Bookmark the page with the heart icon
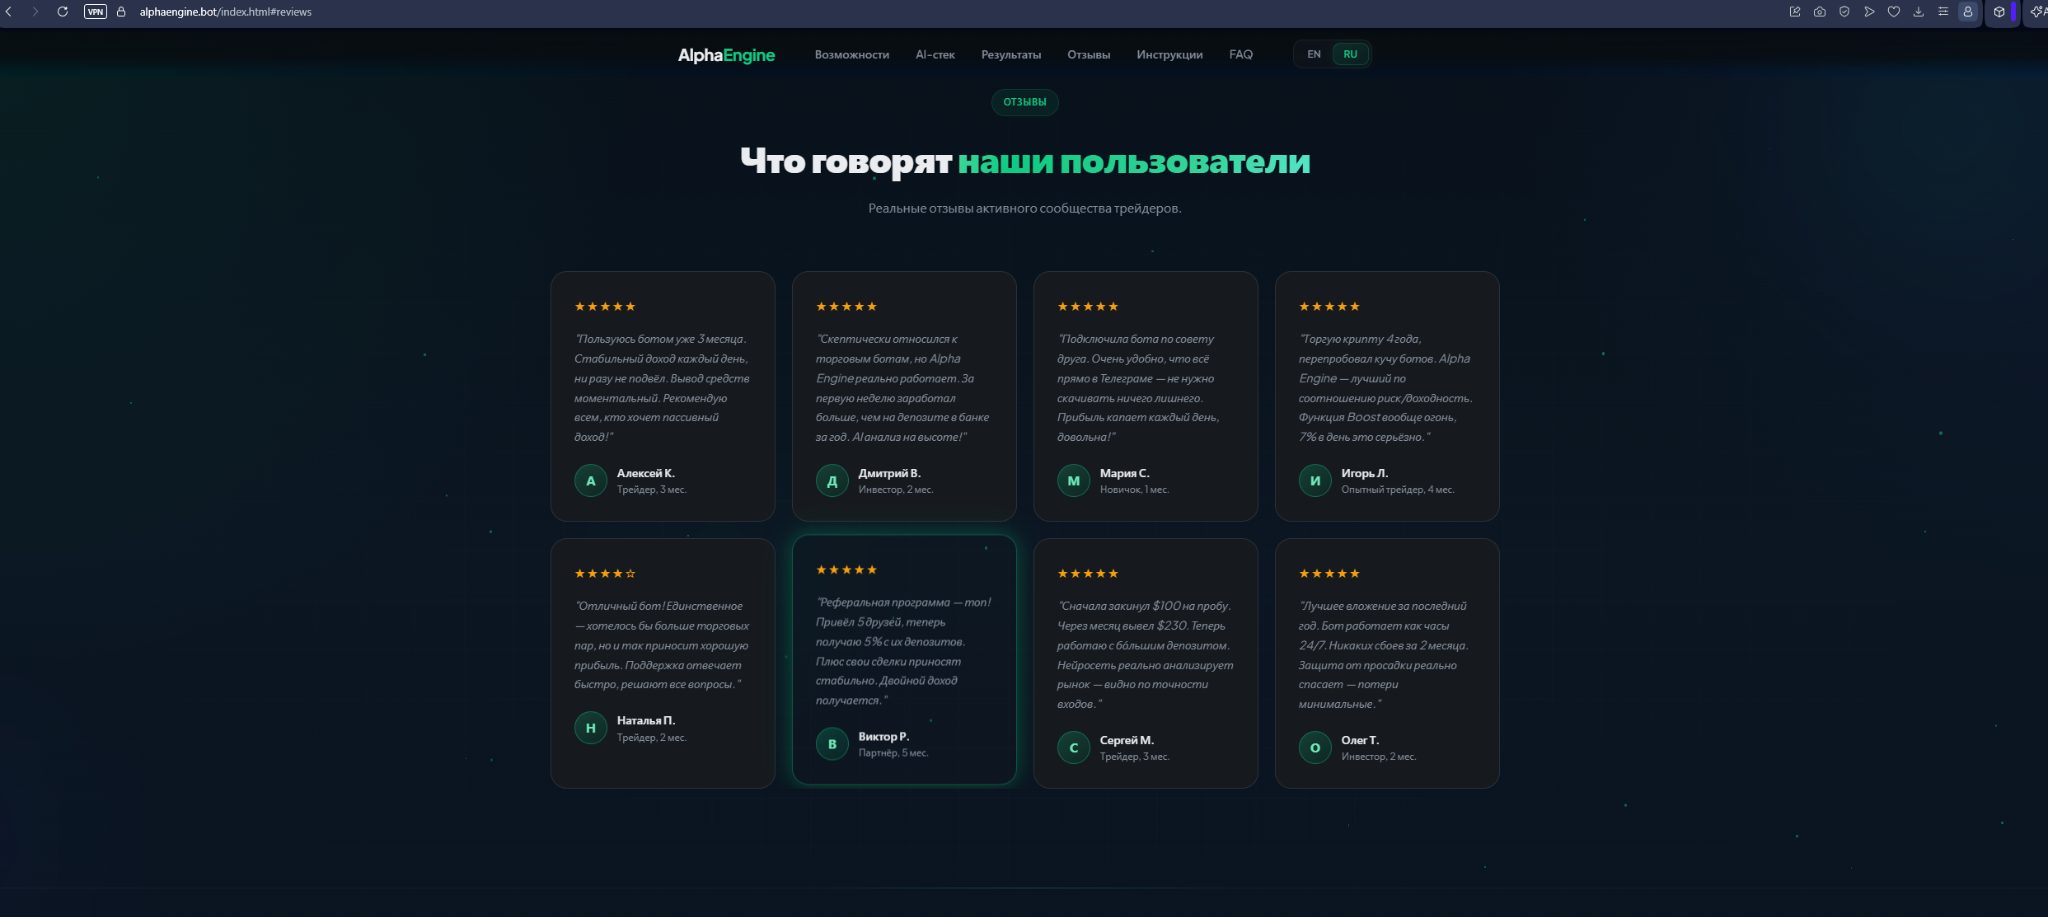Viewport: 2048px width, 917px height. (x=1893, y=12)
